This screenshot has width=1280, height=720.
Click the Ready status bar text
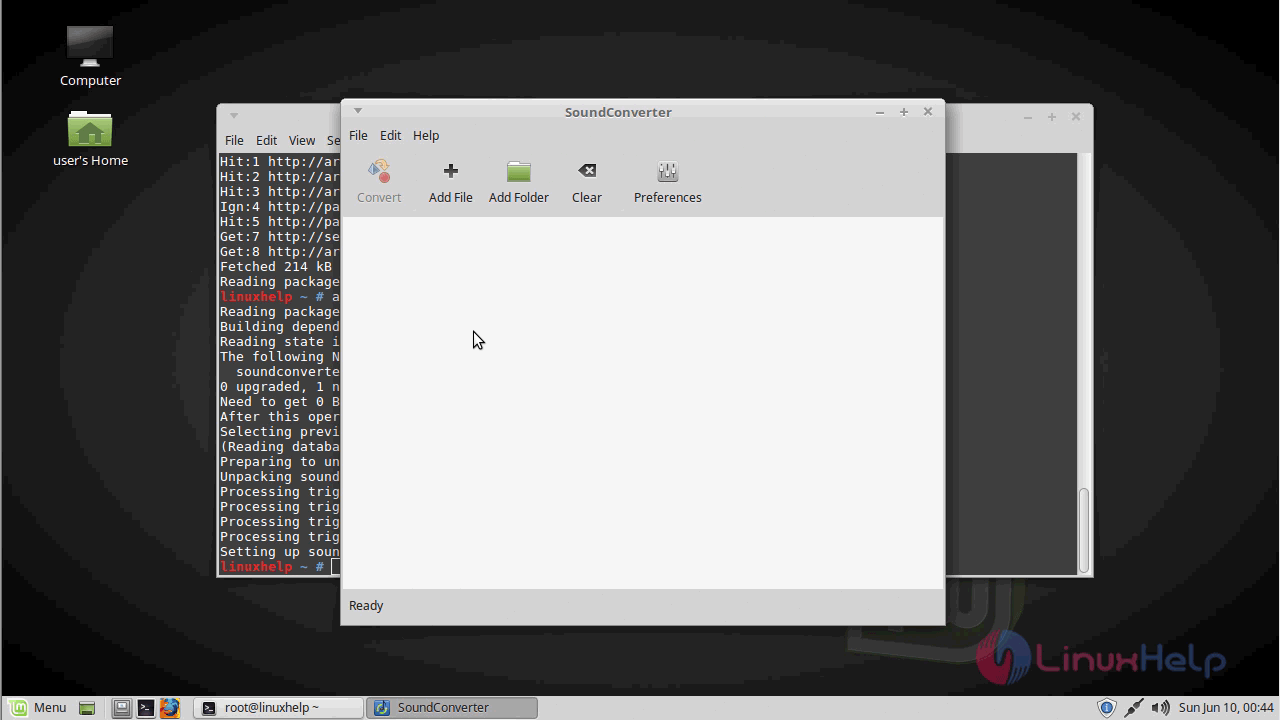click(x=366, y=605)
